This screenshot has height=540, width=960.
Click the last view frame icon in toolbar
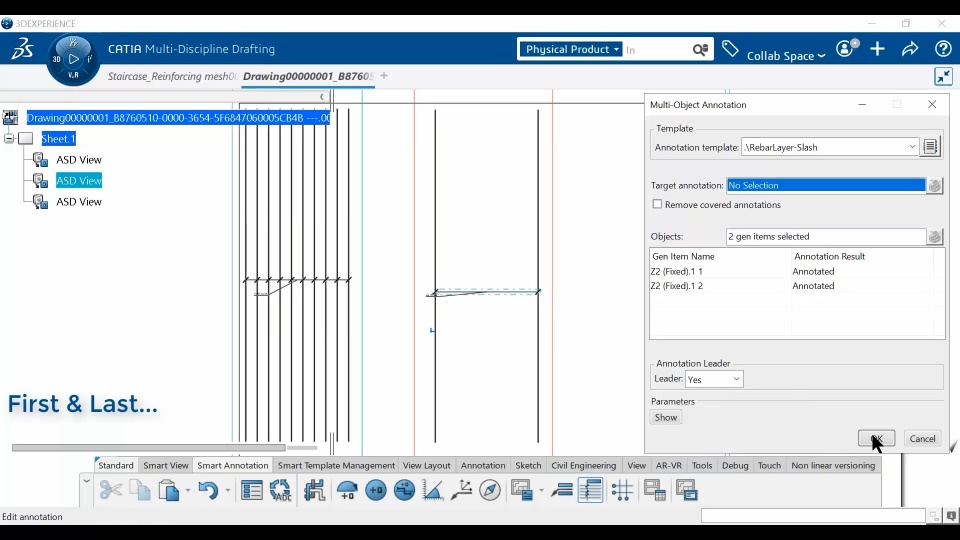tap(687, 490)
